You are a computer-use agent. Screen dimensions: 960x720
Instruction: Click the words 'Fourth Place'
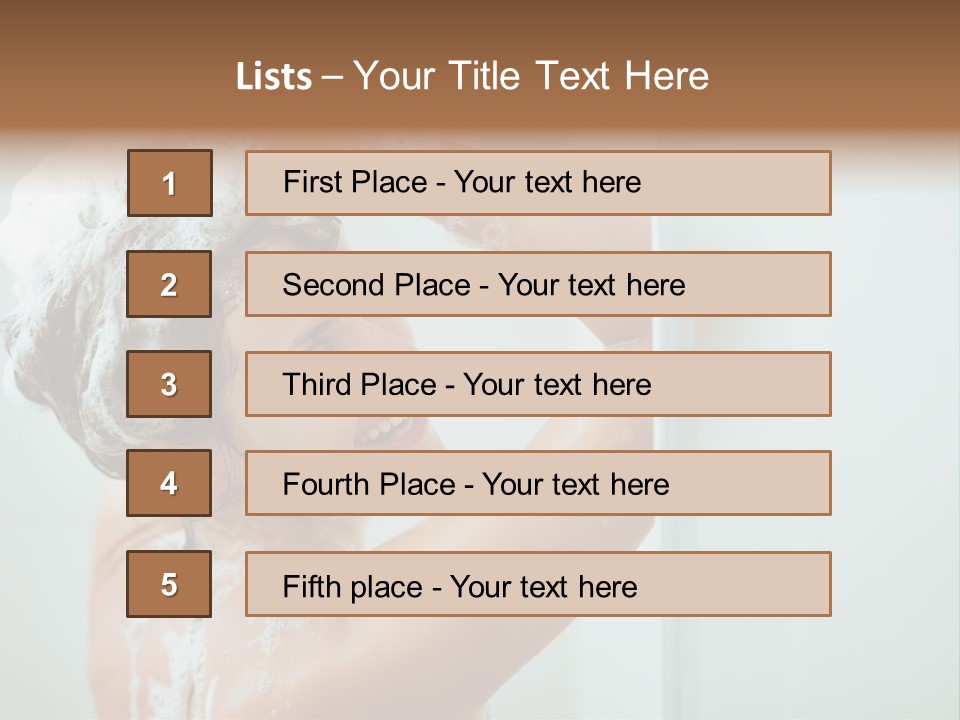pyautogui.click(x=369, y=484)
